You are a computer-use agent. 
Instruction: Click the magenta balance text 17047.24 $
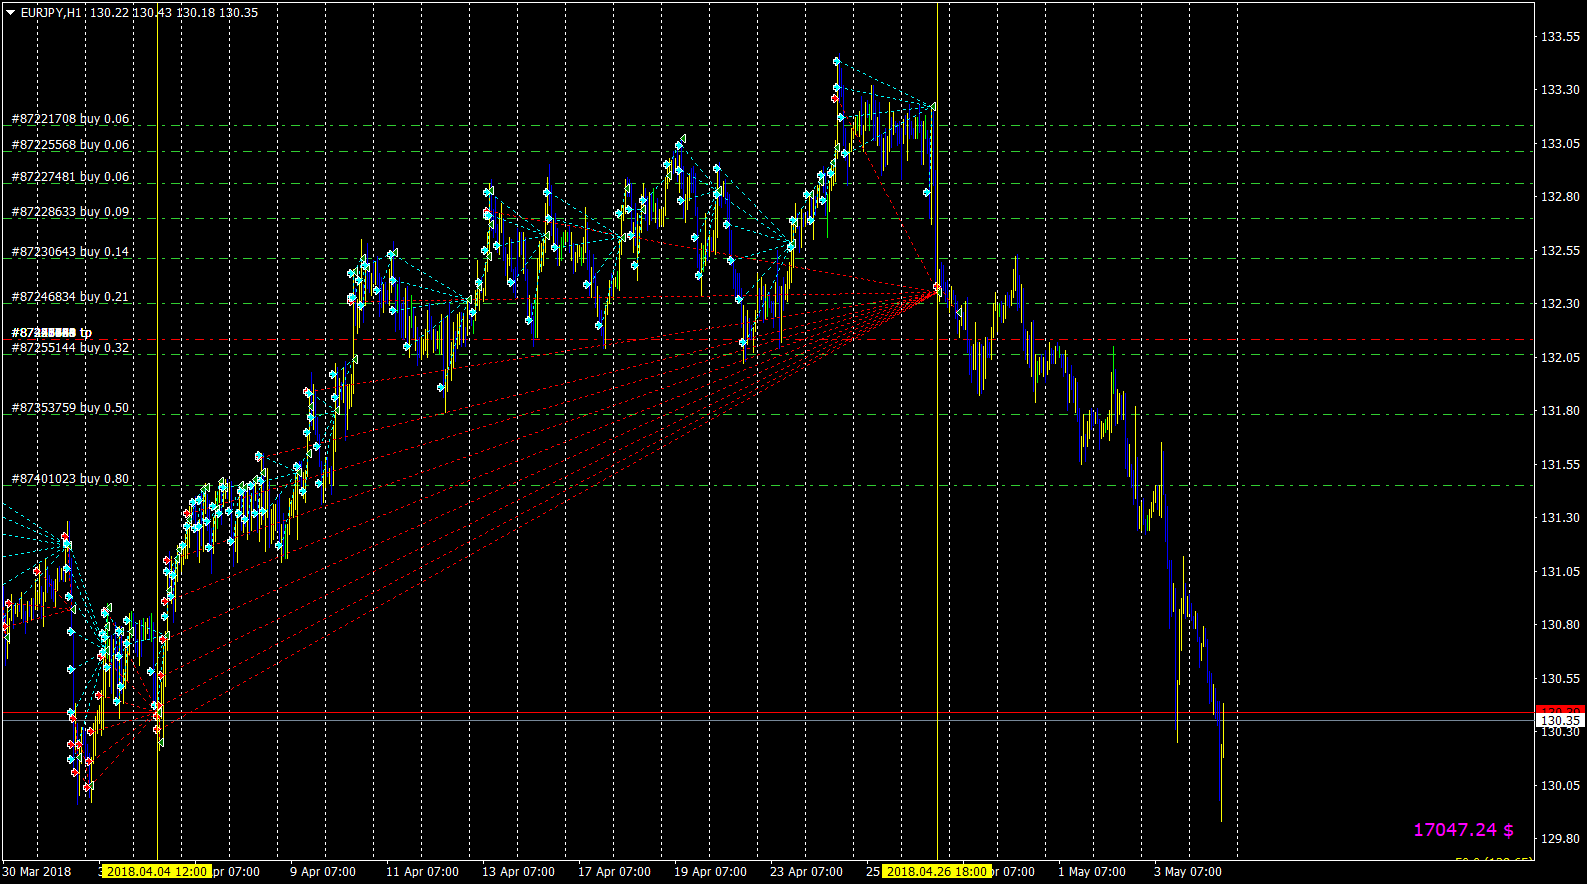(x=1463, y=830)
